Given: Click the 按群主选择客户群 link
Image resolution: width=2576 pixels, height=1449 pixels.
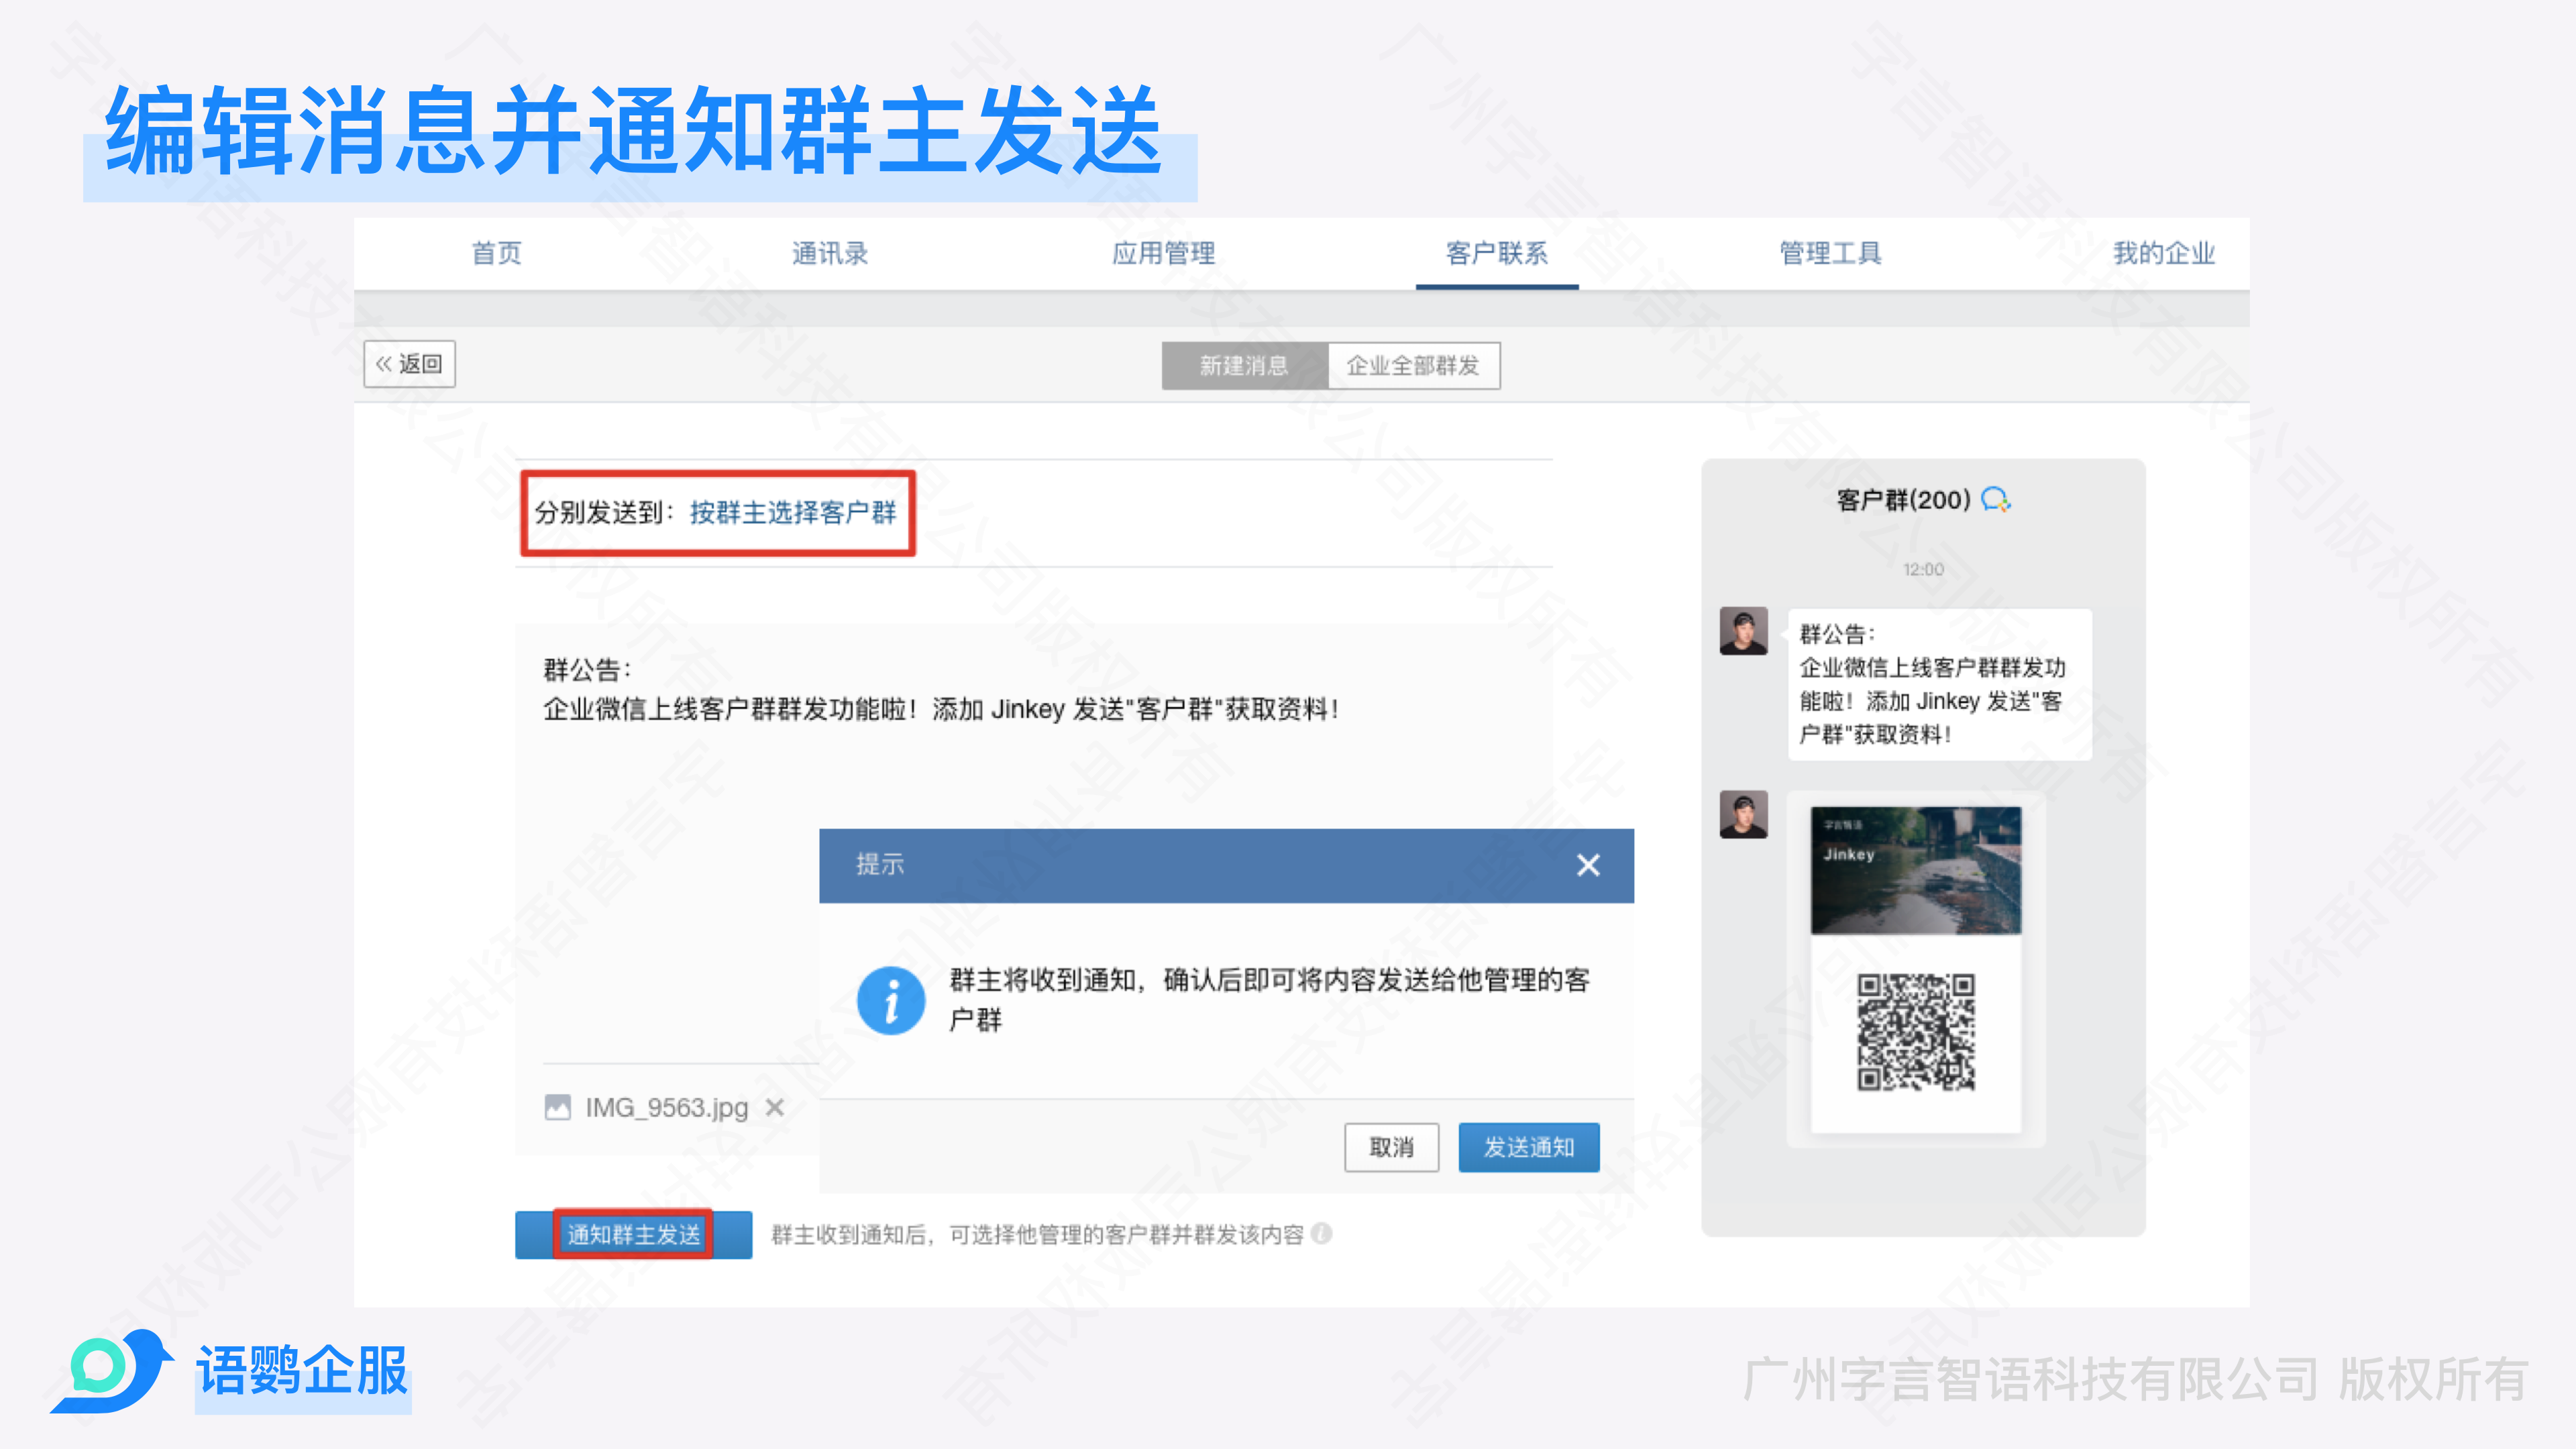Looking at the screenshot, I should pos(792,513).
